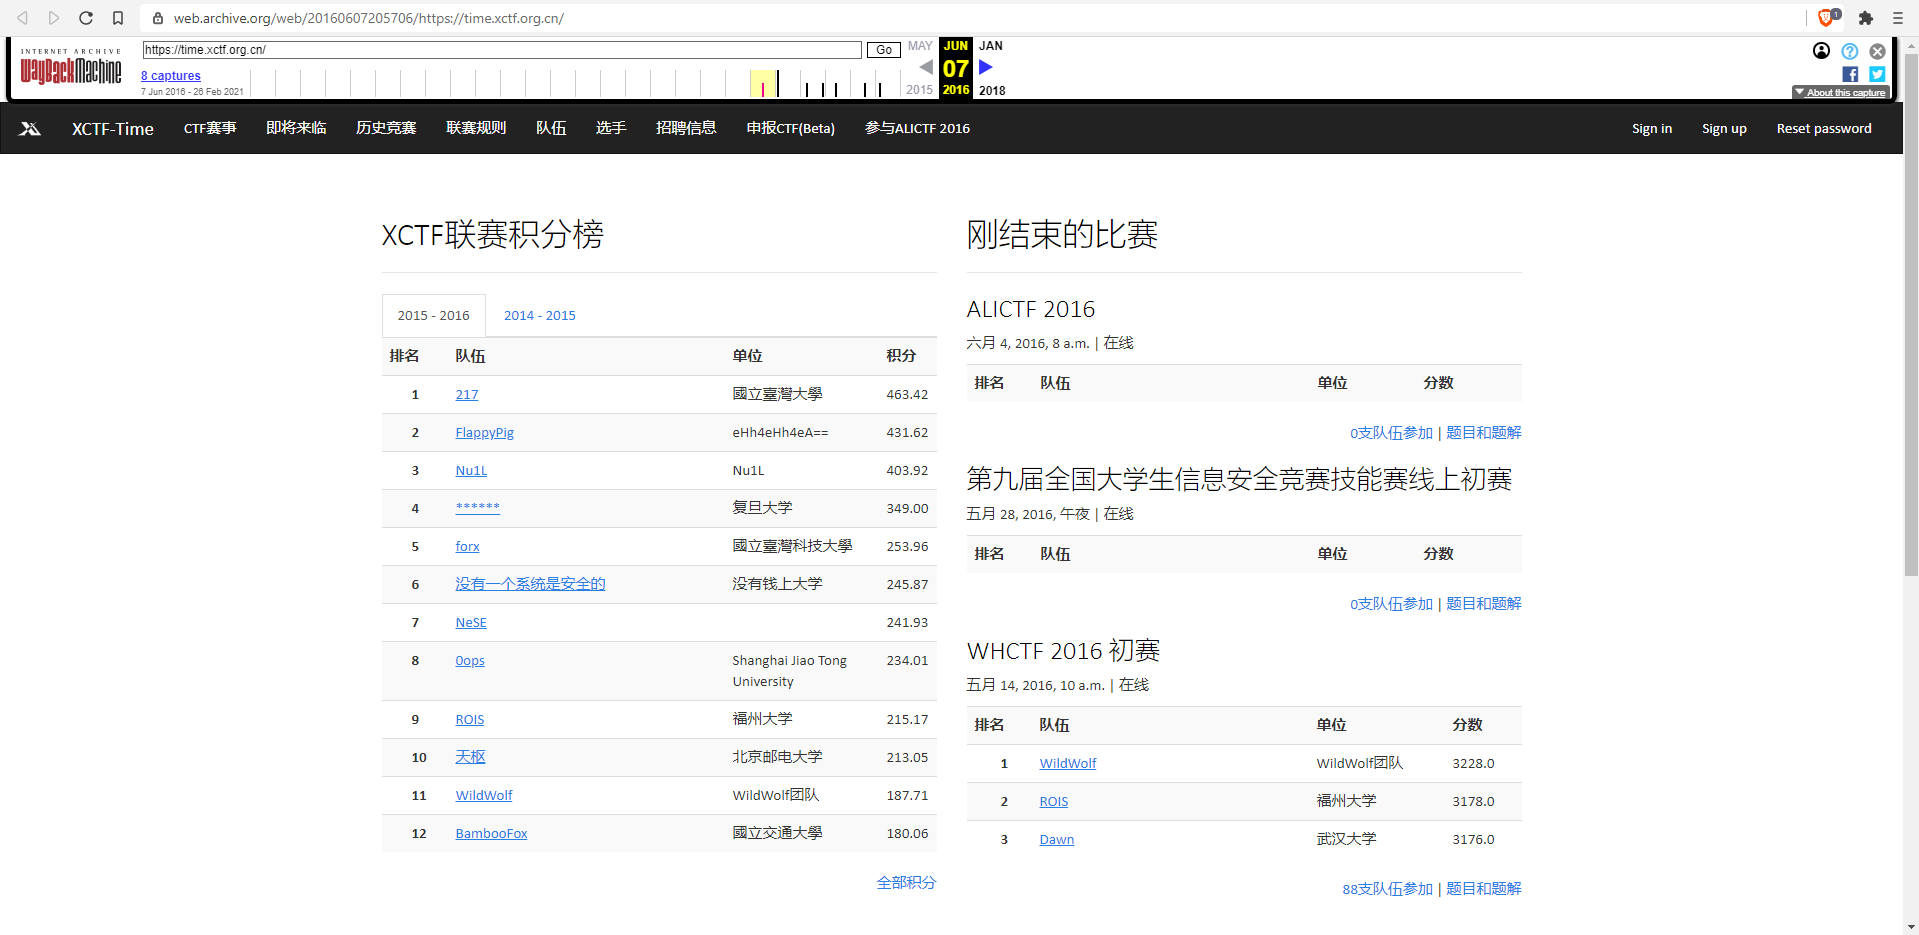Open 0ops team link
The image size is (1919, 935).
[470, 660]
